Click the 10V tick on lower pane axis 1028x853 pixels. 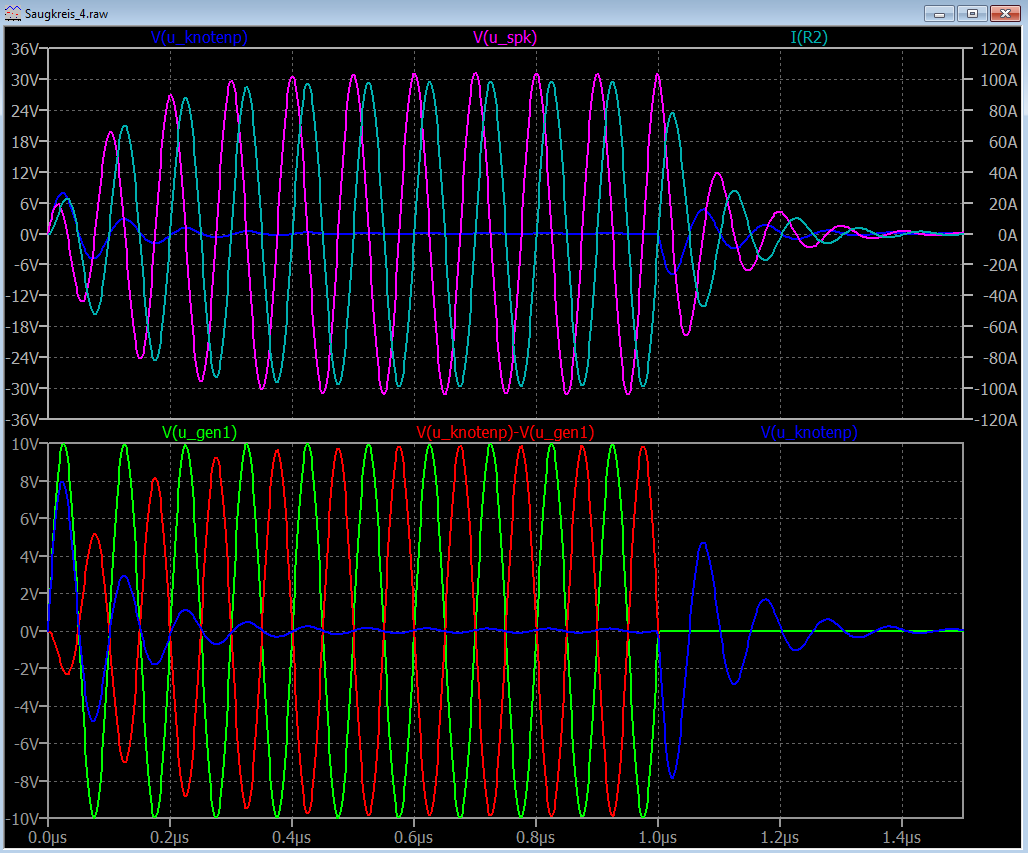(x=25, y=443)
